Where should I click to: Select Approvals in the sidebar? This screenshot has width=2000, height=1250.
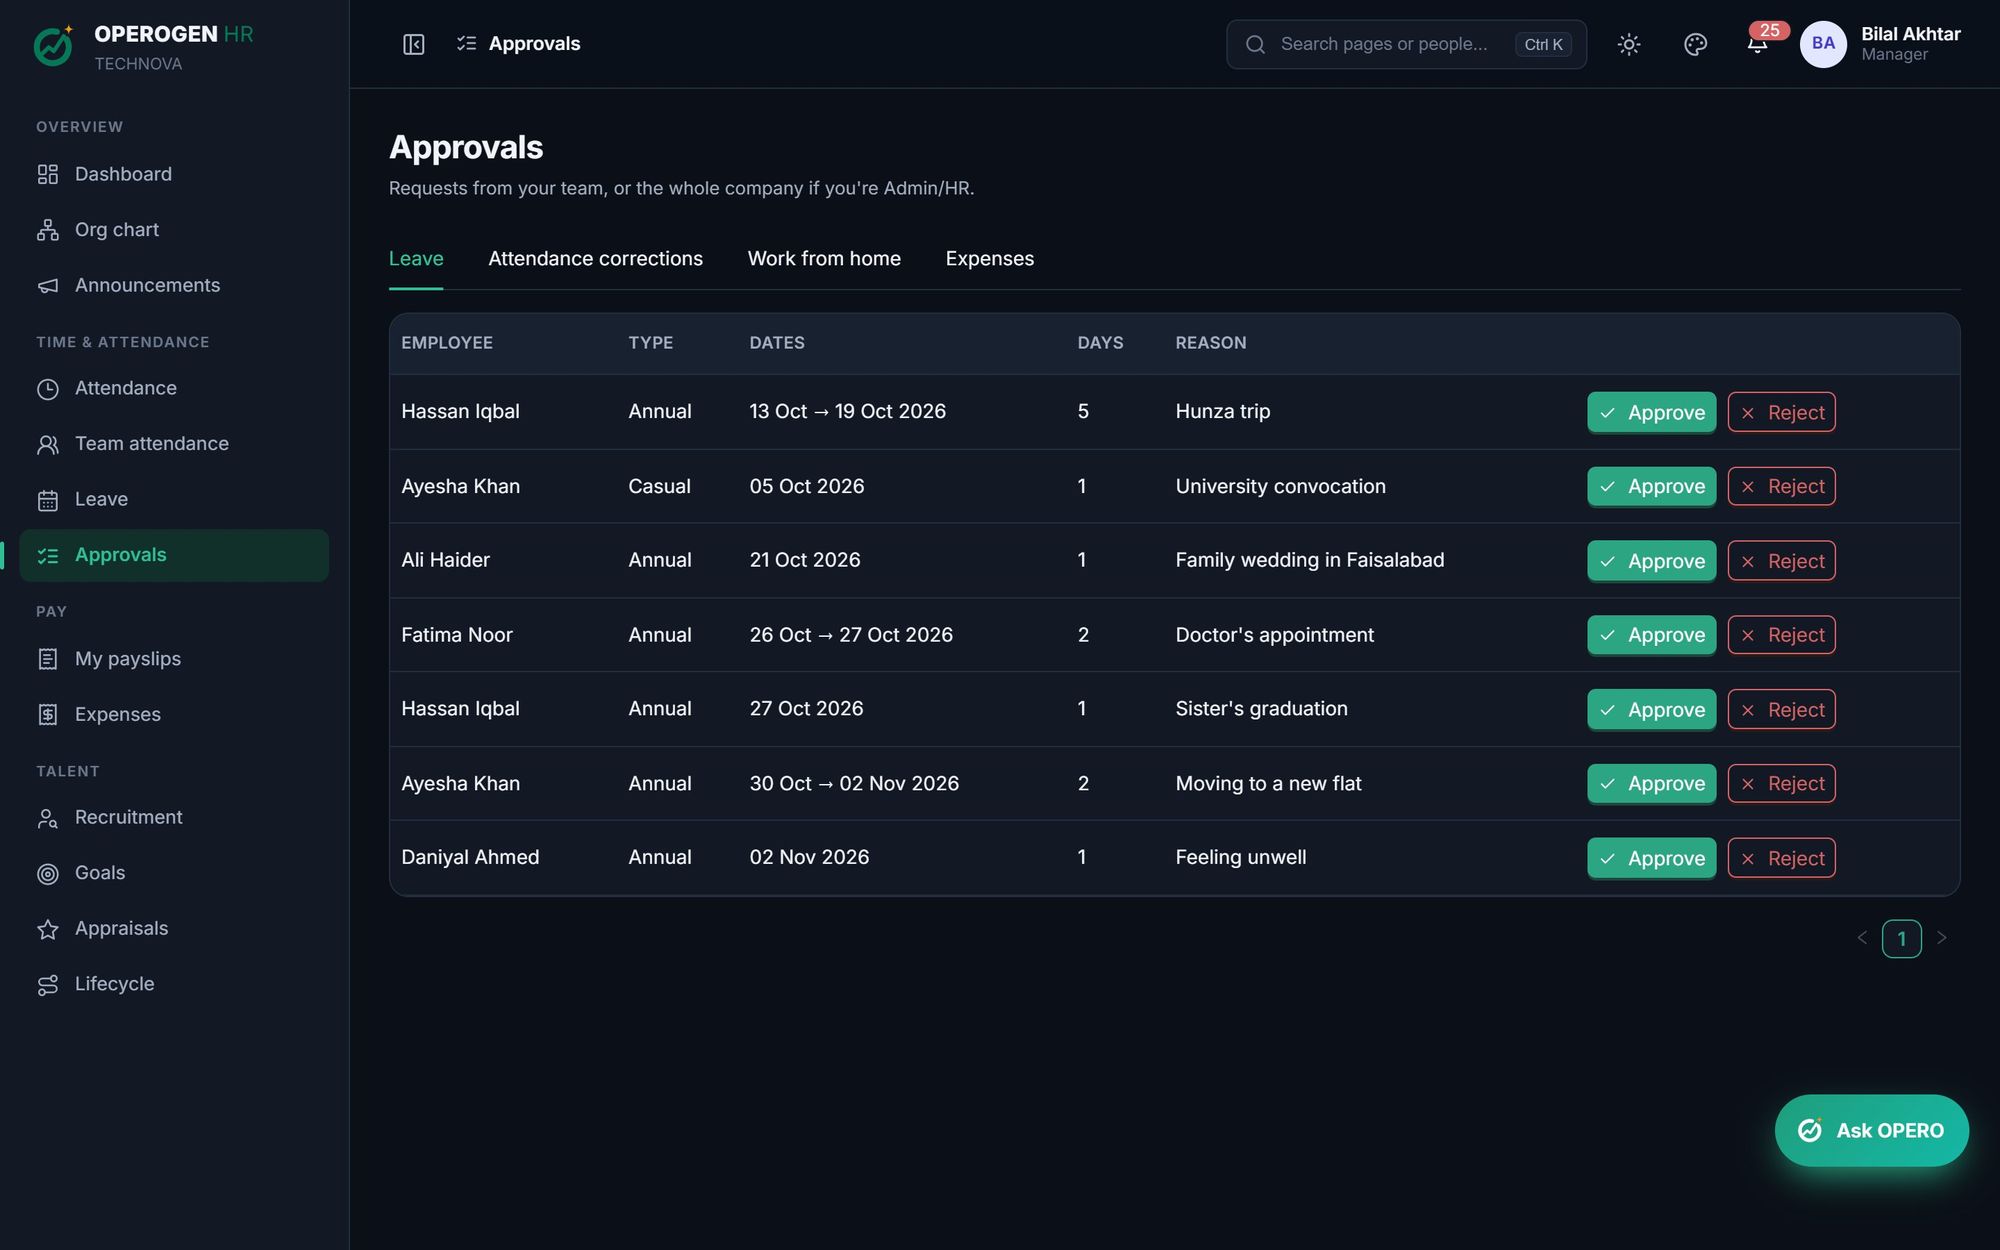pyautogui.click(x=174, y=555)
